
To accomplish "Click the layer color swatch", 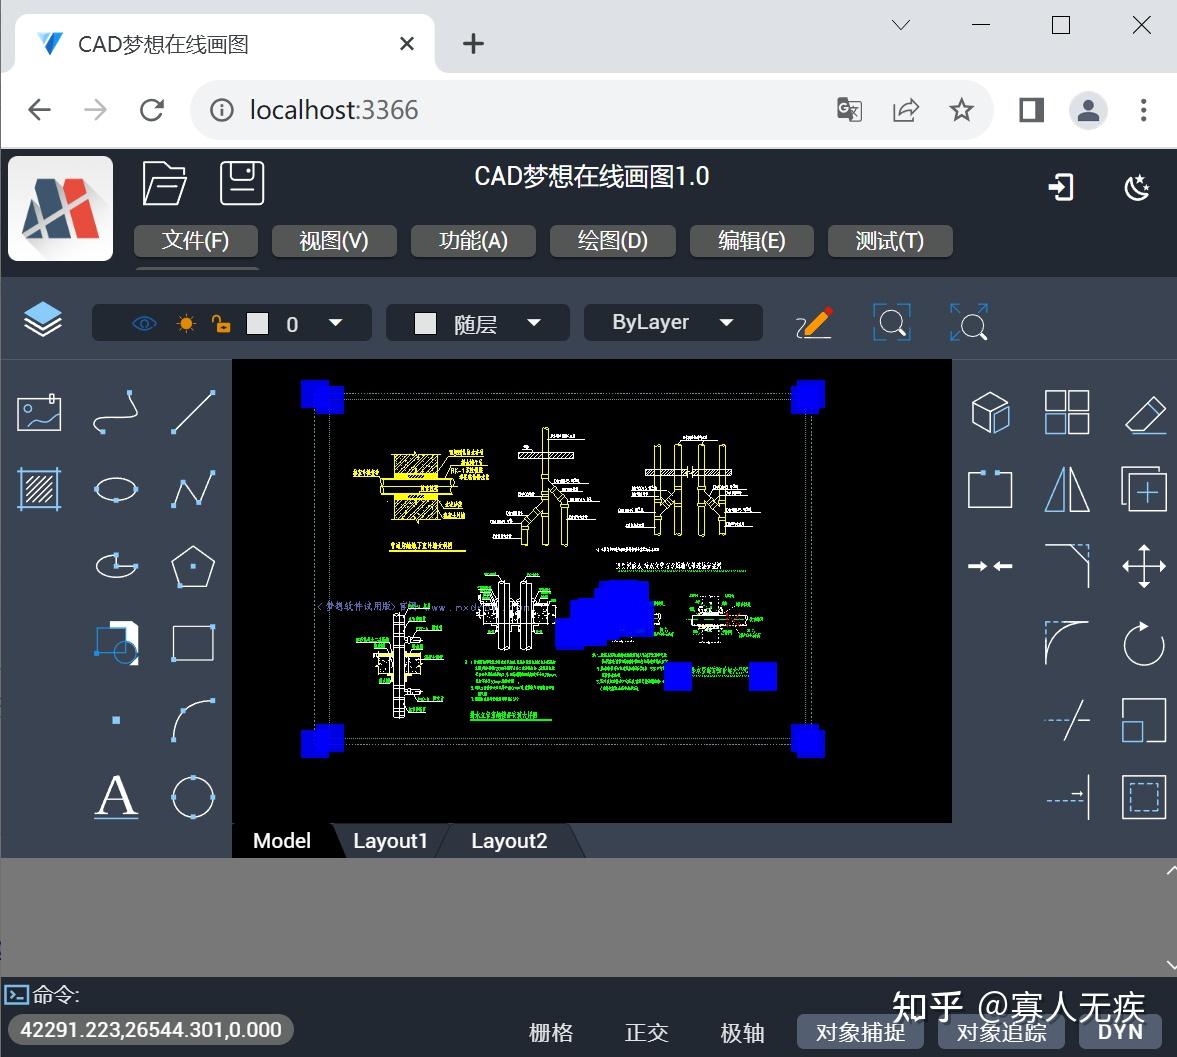I will point(260,322).
